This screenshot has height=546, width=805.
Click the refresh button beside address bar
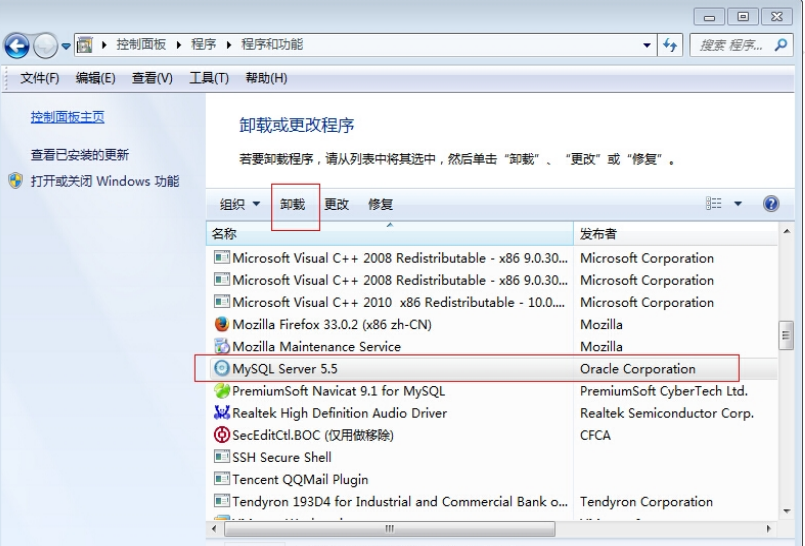click(x=670, y=45)
